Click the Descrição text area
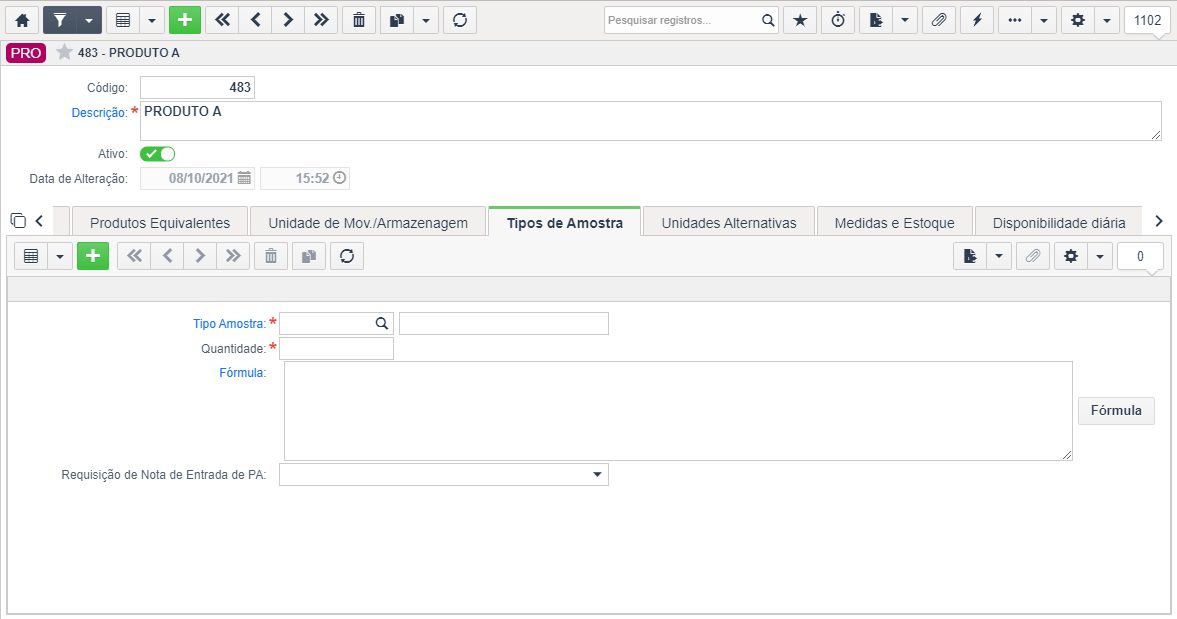This screenshot has width=1177, height=619. pos(651,121)
